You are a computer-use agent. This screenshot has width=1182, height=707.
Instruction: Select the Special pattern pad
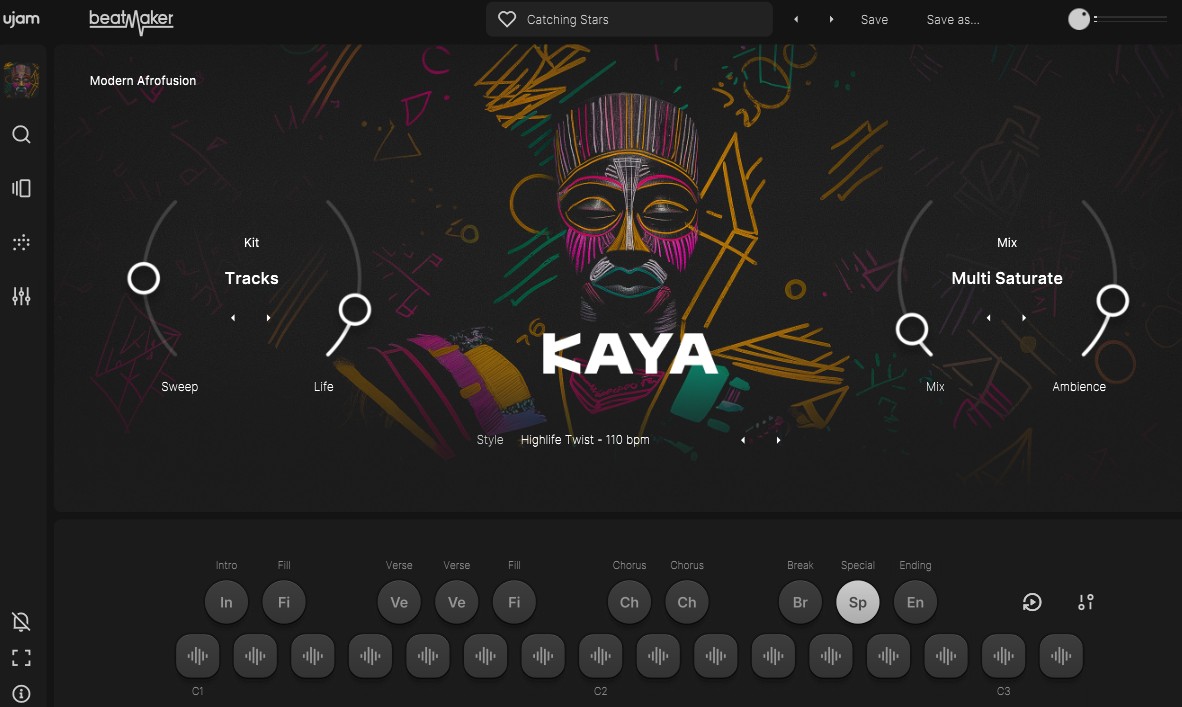(x=857, y=602)
